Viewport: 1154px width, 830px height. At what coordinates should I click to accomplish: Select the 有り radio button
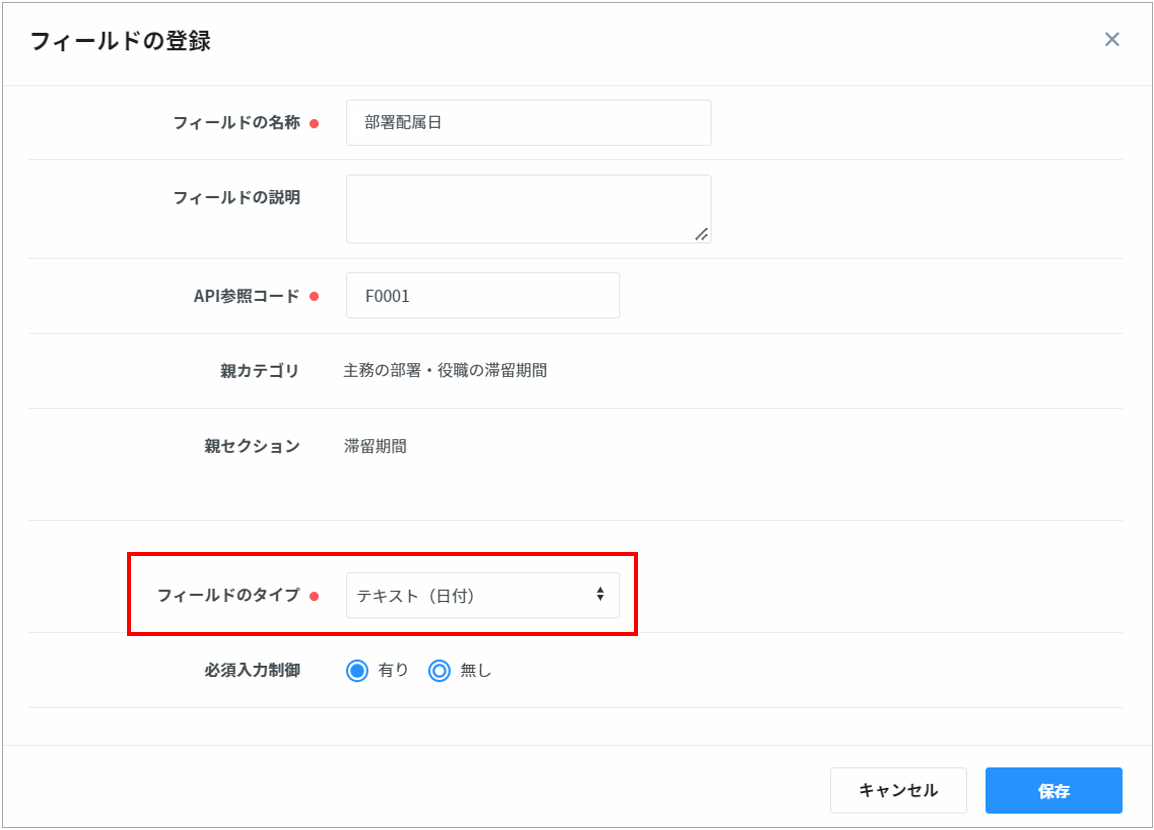coord(358,671)
